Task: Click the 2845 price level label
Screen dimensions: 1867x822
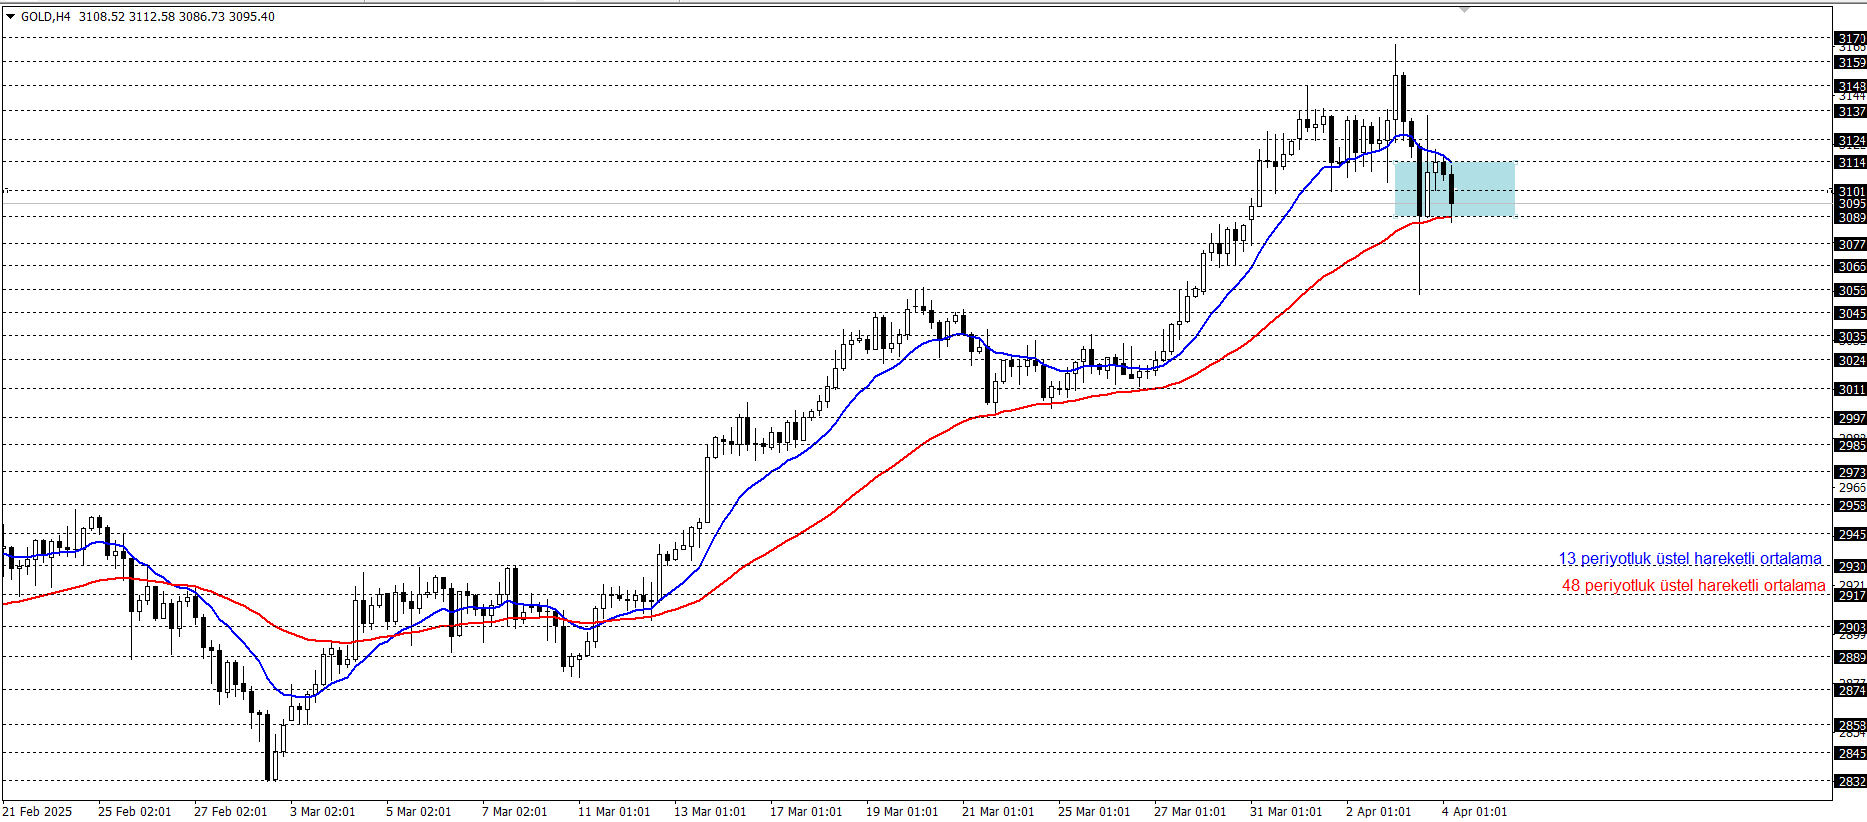Action: pos(1851,754)
